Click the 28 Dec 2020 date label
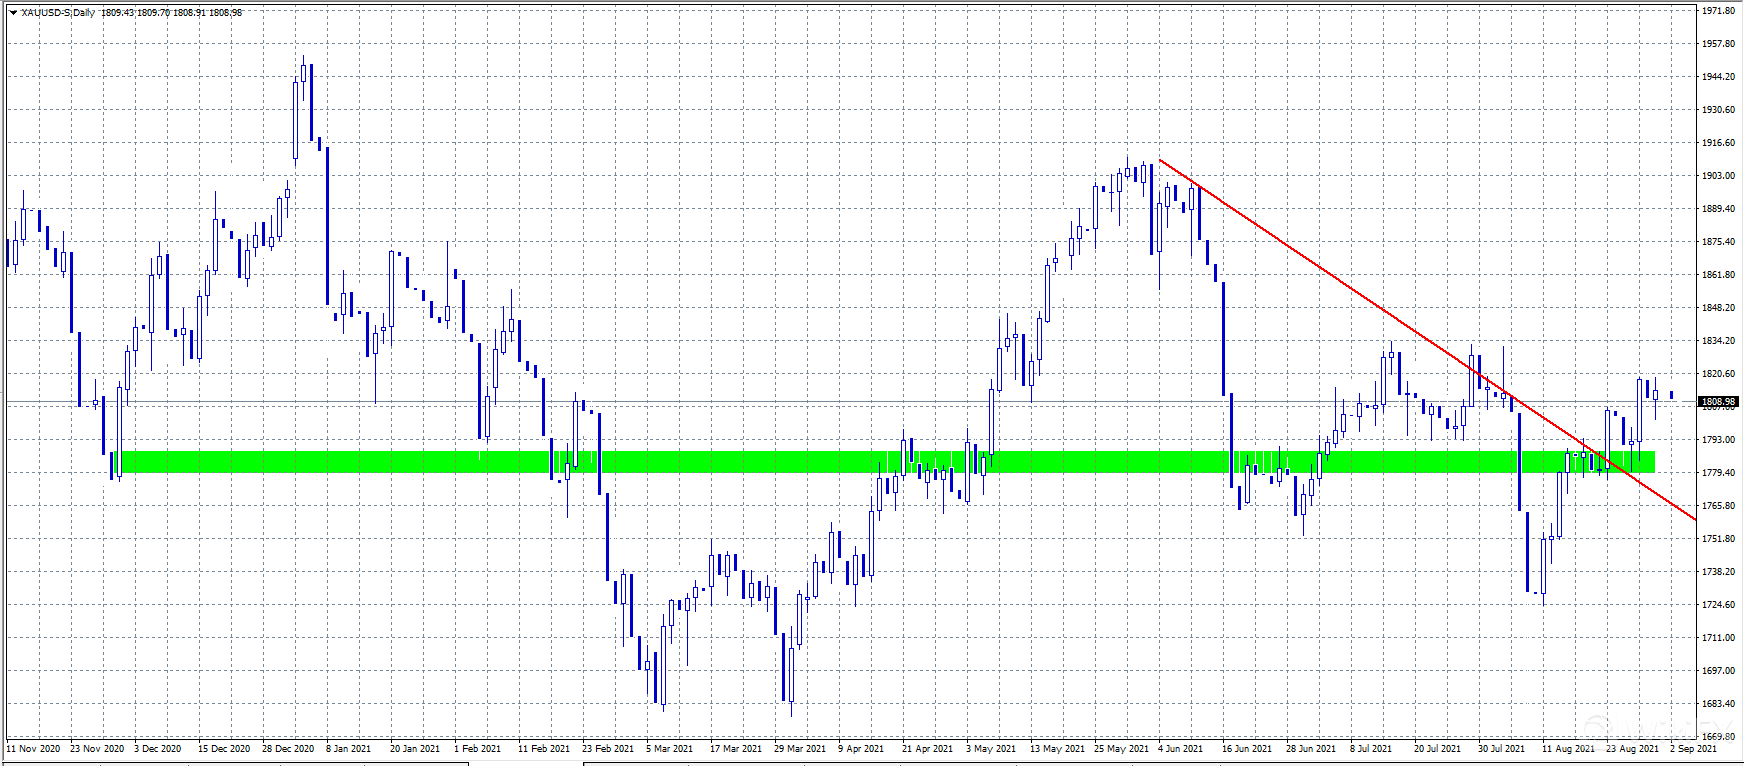Viewport: 1744px width, 766px height. click(x=288, y=748)
